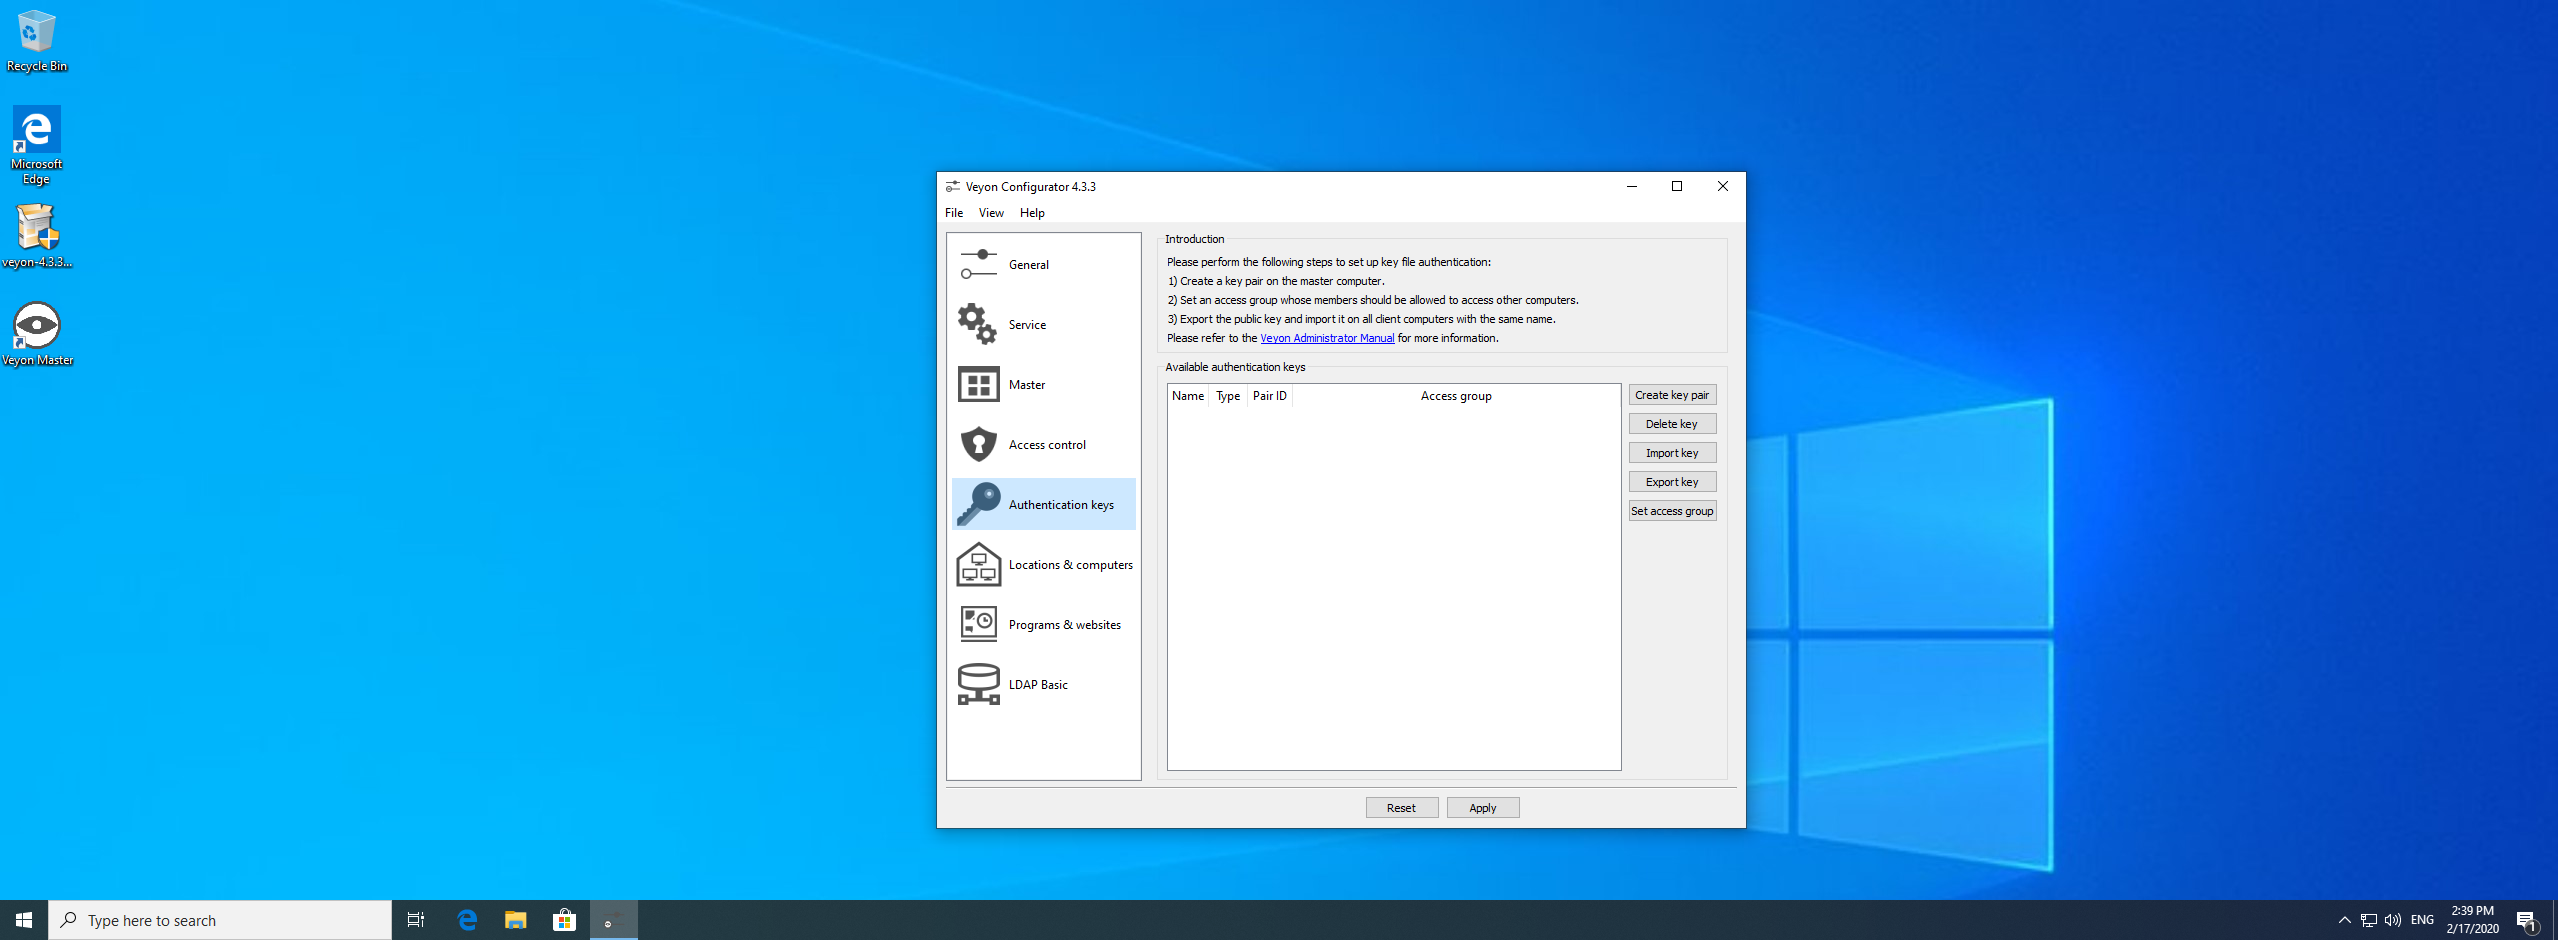Screen dimensions: 2558x940
Task: Open the ENG language indicator
Action: tap(2422, 920)
